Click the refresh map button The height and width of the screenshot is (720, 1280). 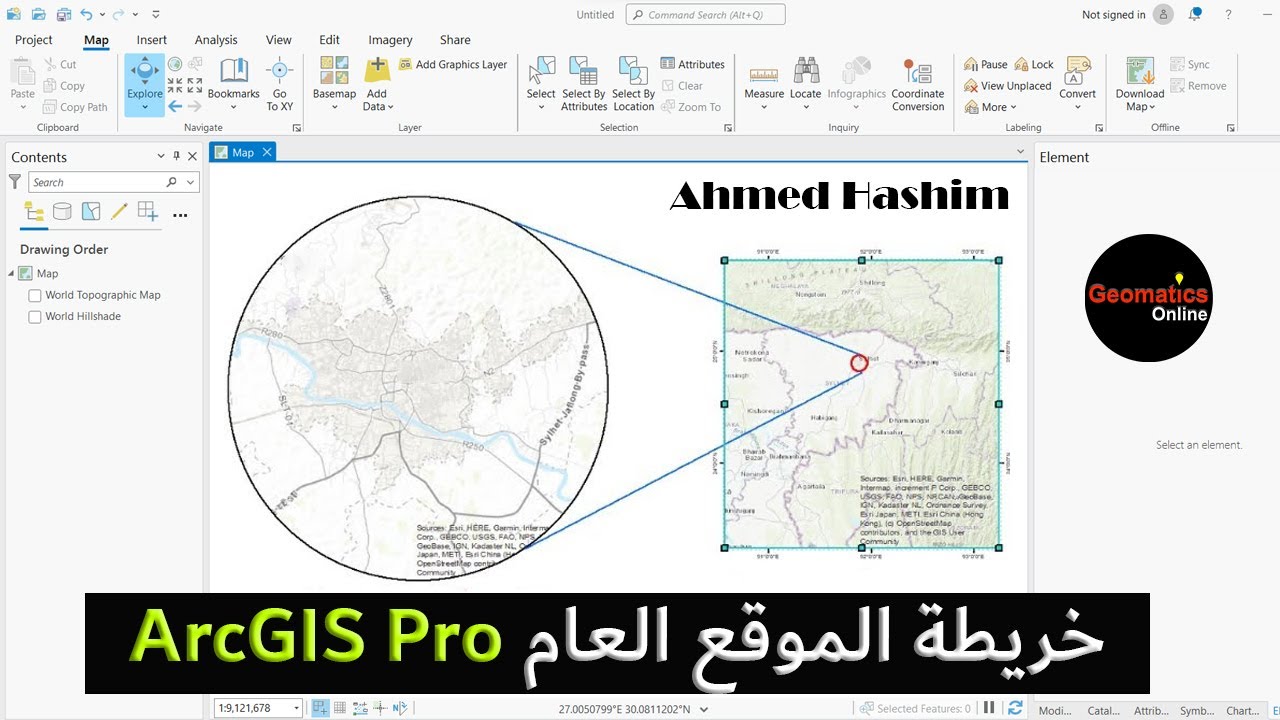tap(1016, 708)
